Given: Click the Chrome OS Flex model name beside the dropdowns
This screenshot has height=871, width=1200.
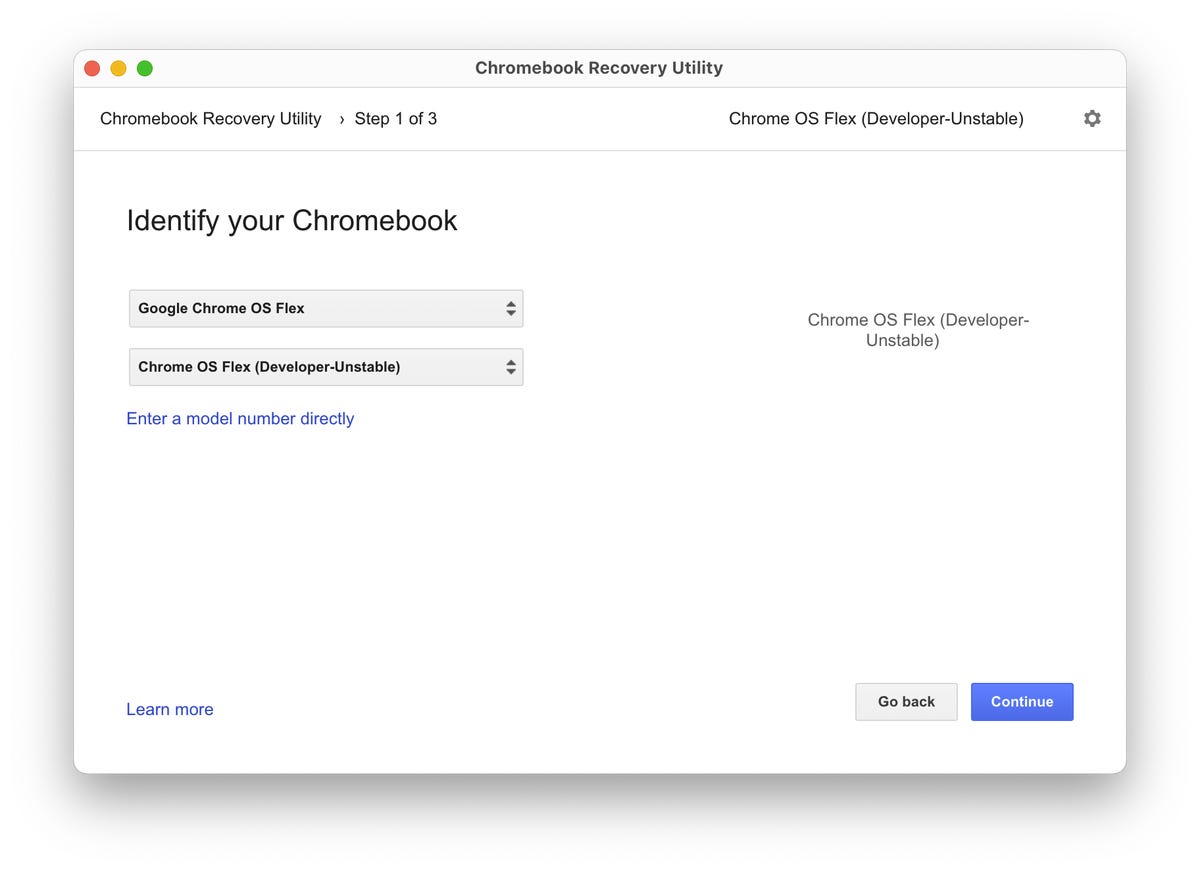Looking at the screenshot, I should click(918, 330).
